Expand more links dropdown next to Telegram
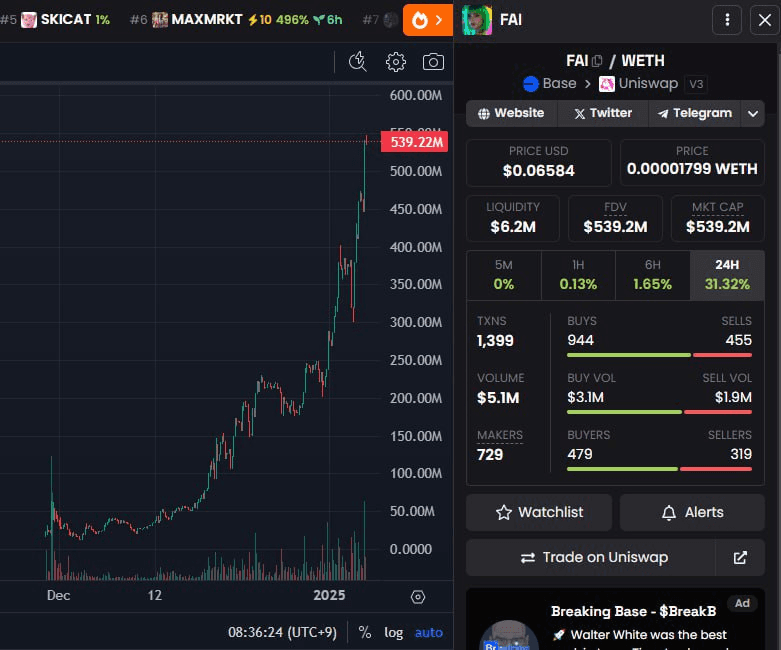Screen dimensions: 781x650 click(x=753, y=113)
